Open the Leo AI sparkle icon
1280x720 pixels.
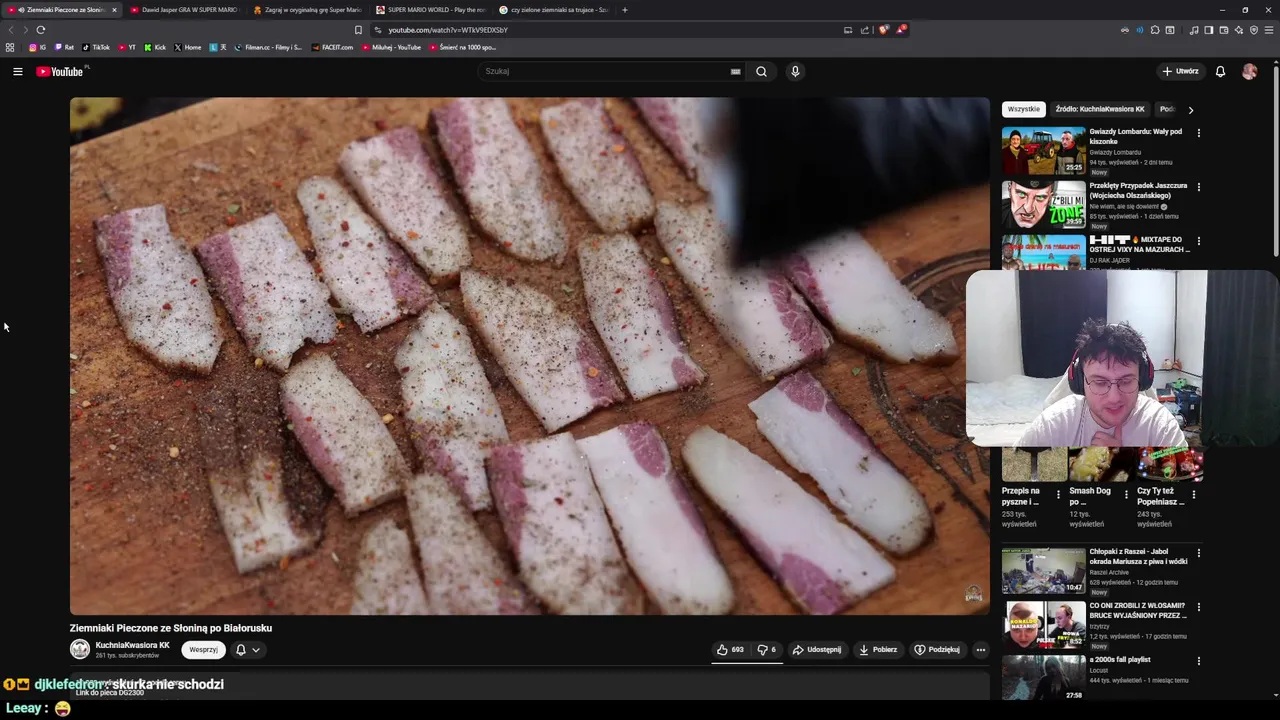click(x=1239, y=30)
